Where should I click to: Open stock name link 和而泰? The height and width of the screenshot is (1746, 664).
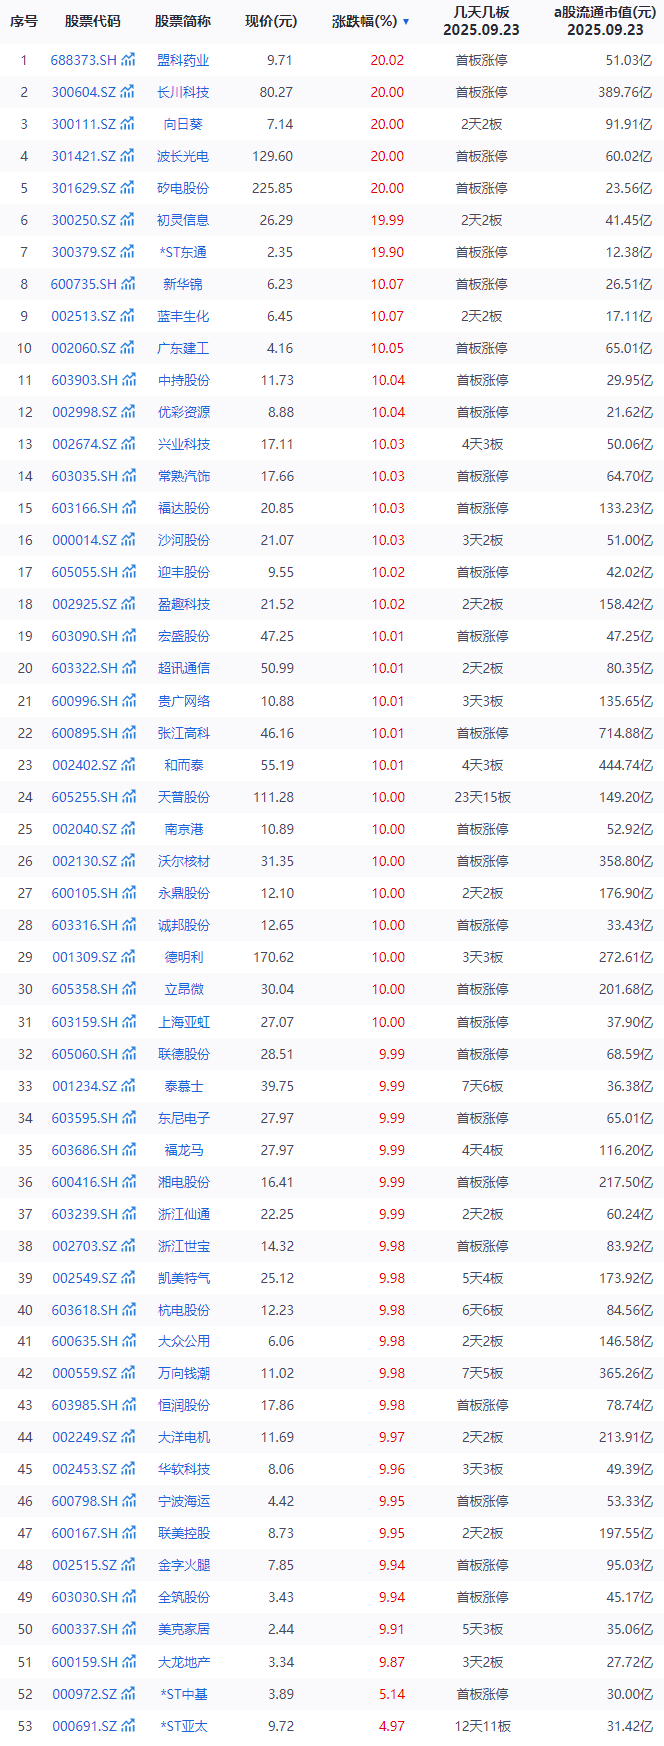coord(184,765)
